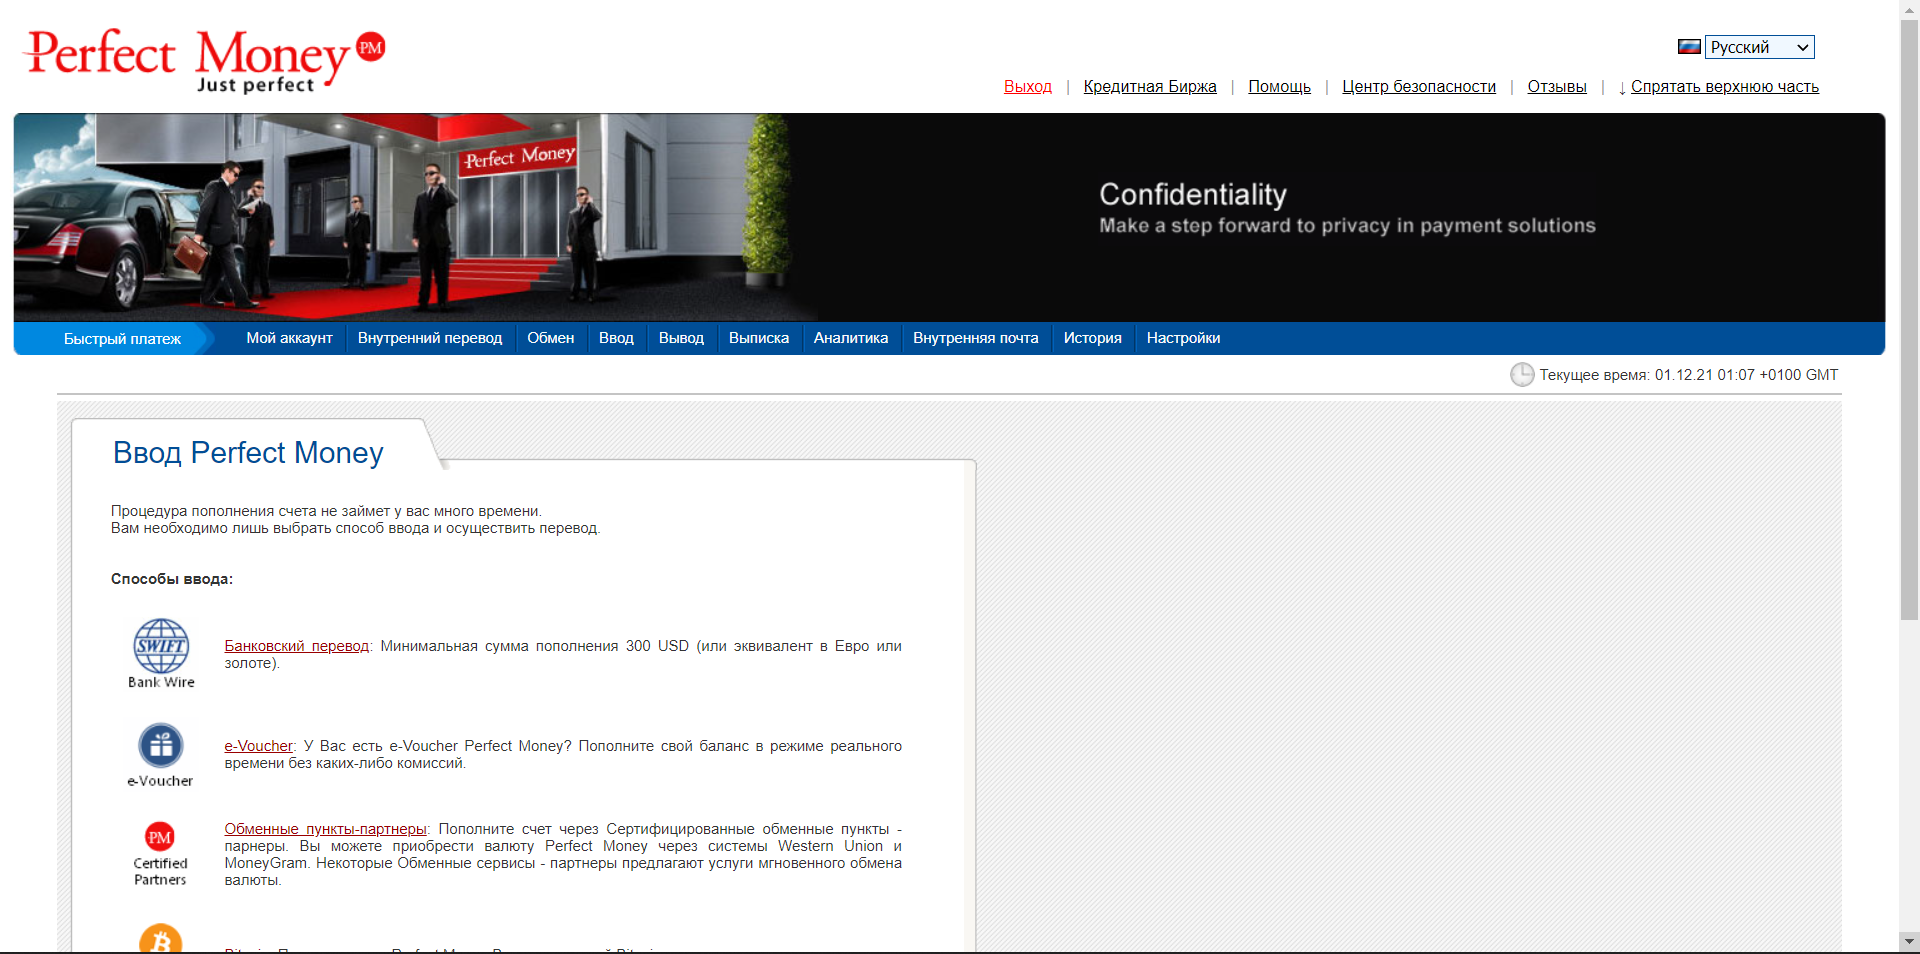The width and height of the screenshot is (1920, 954).
Task: Click the Текущее время timestamp text
Action: pos(1689,375)
